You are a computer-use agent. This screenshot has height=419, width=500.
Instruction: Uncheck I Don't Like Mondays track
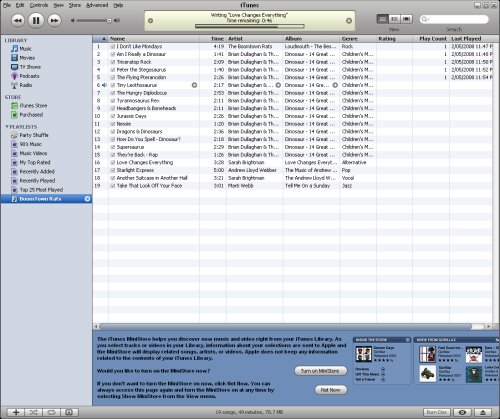(x=113, y=47)
